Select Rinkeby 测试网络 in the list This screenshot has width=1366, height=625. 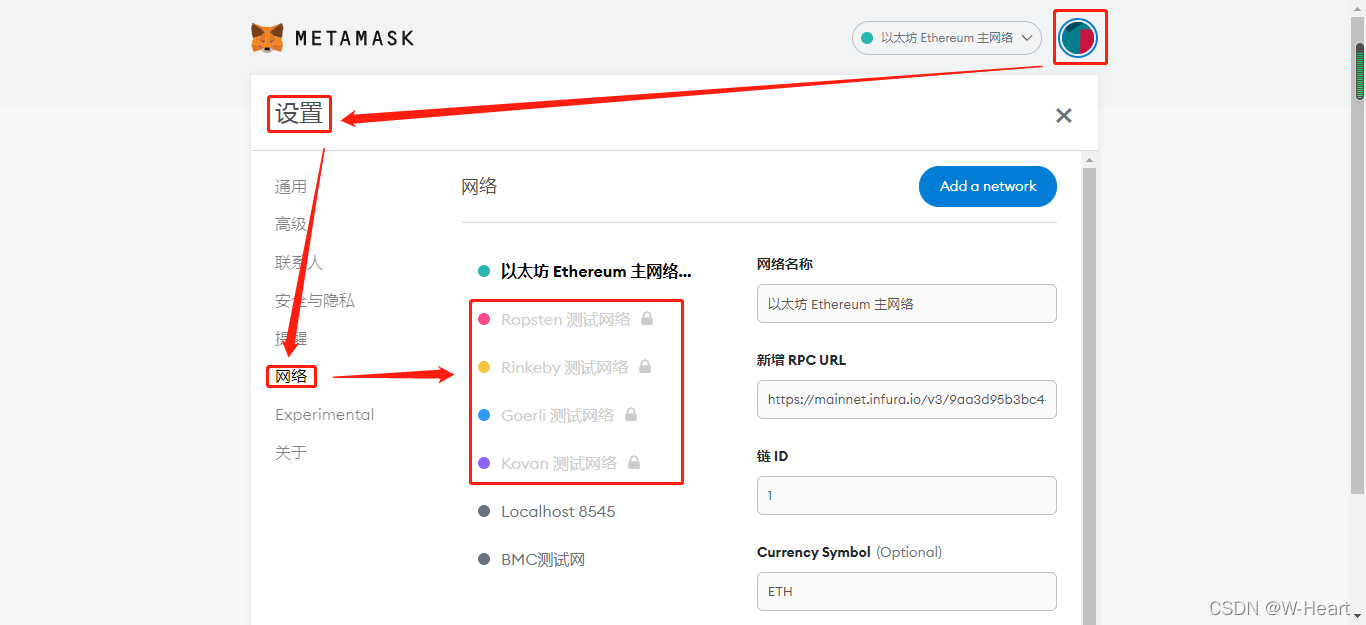pyautogui.click(x=565, y=367)
